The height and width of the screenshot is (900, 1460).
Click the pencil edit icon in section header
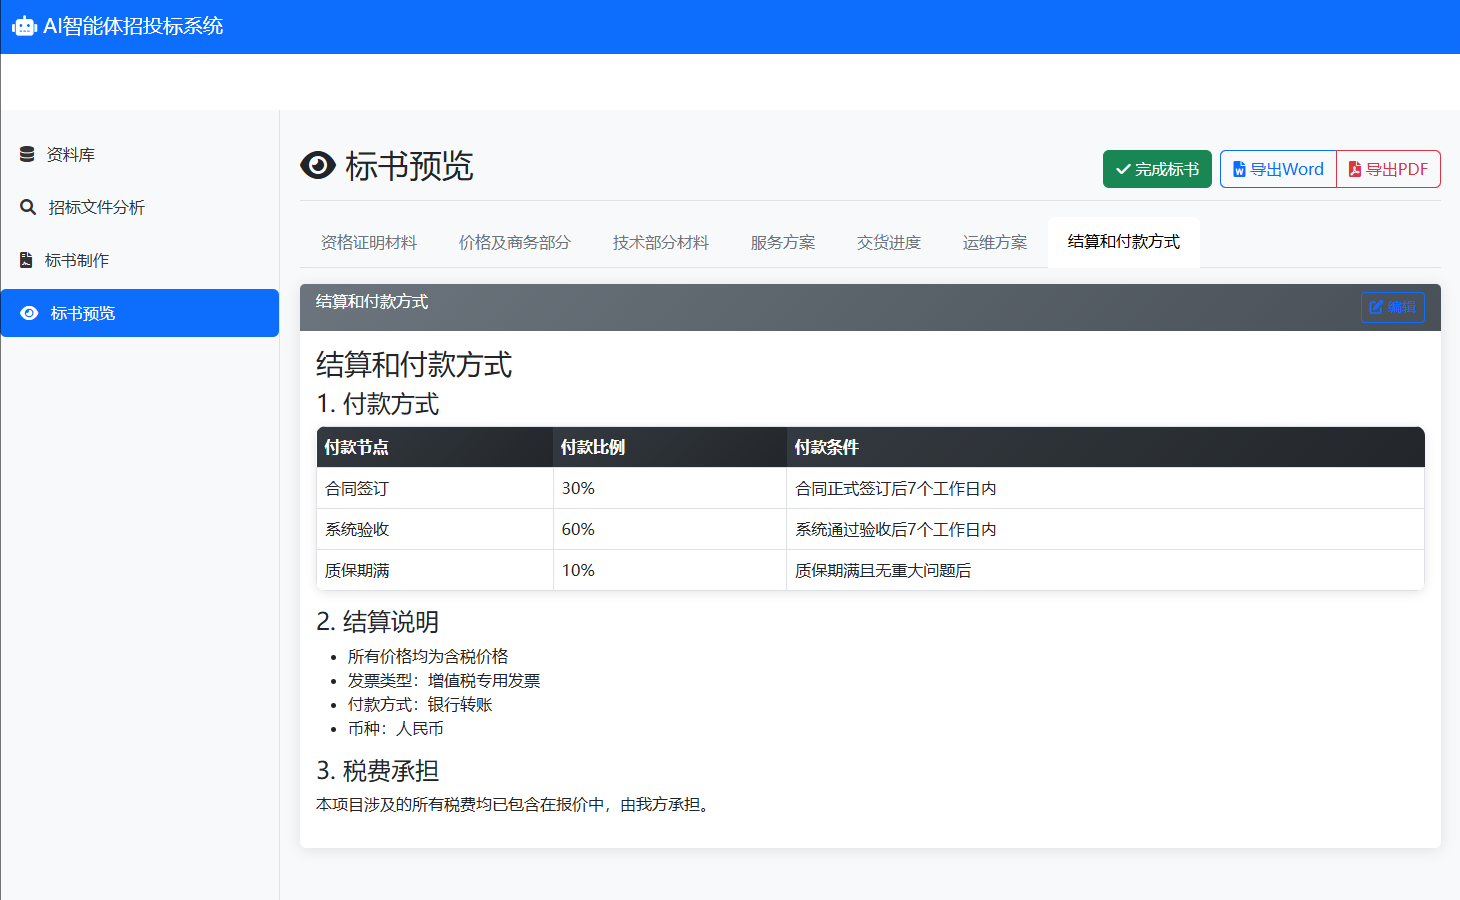pyautogui.click(x=1376, y=307)
